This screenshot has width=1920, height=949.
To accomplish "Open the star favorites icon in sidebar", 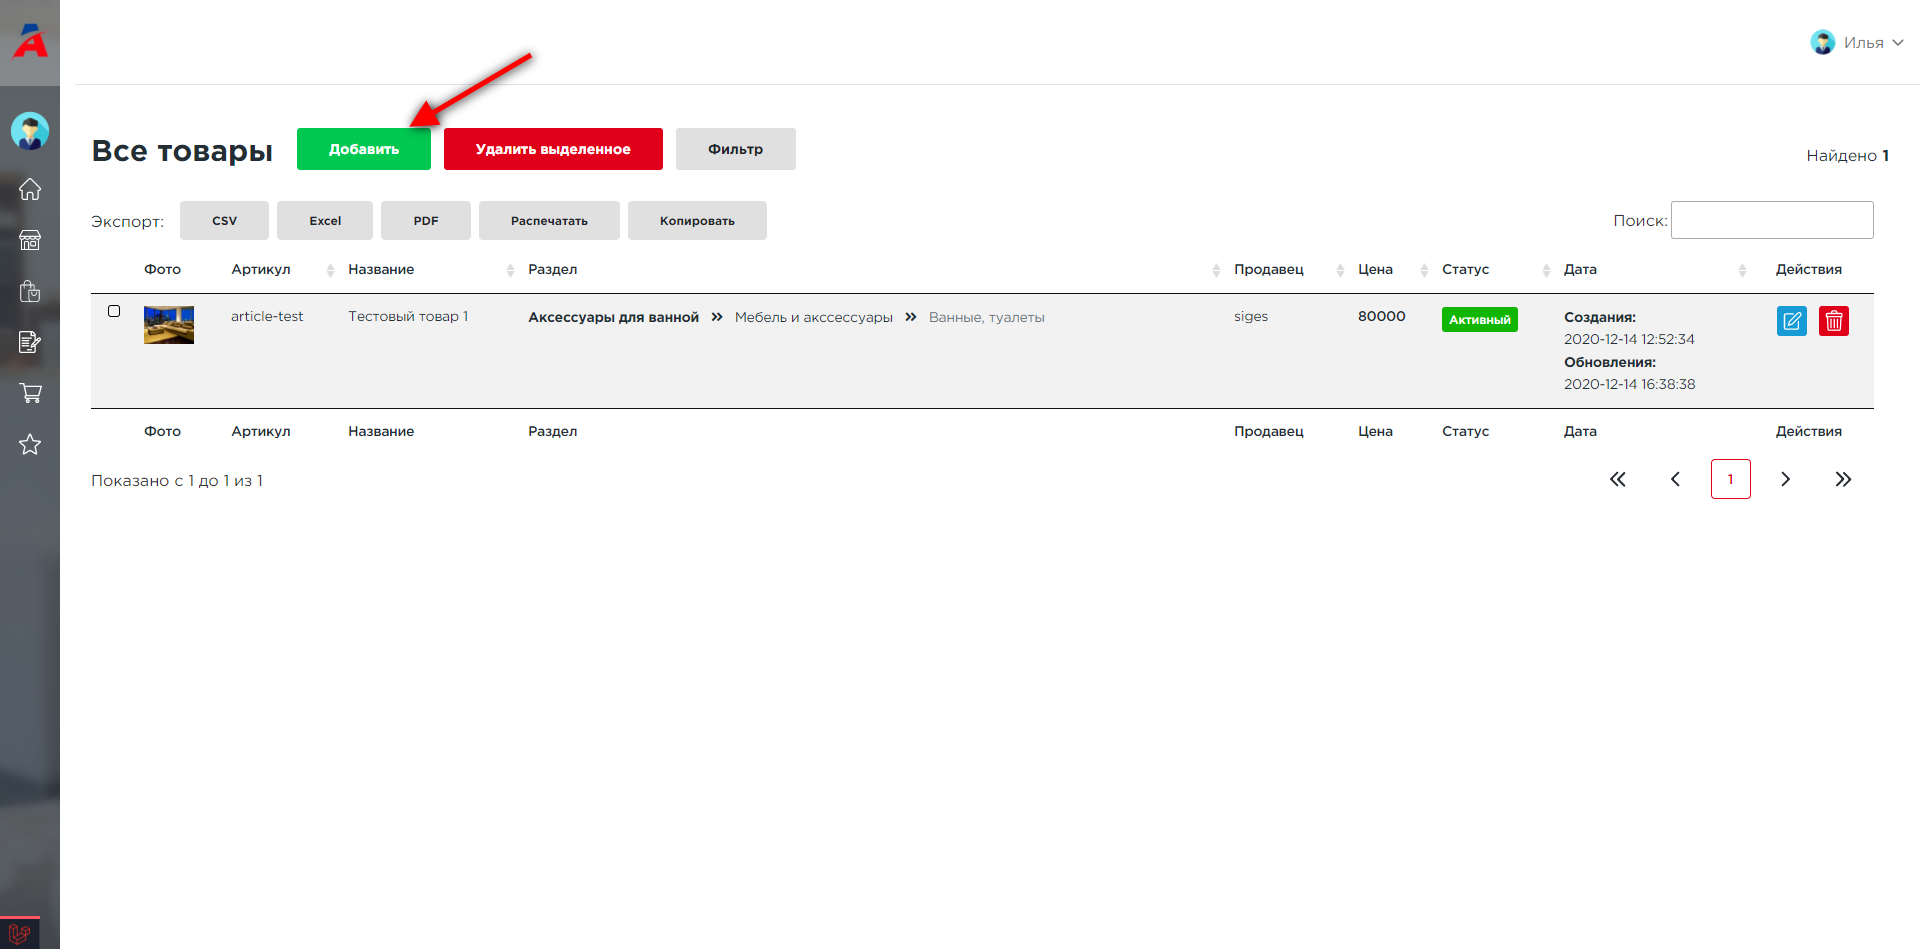I will [x=30, y=444].
